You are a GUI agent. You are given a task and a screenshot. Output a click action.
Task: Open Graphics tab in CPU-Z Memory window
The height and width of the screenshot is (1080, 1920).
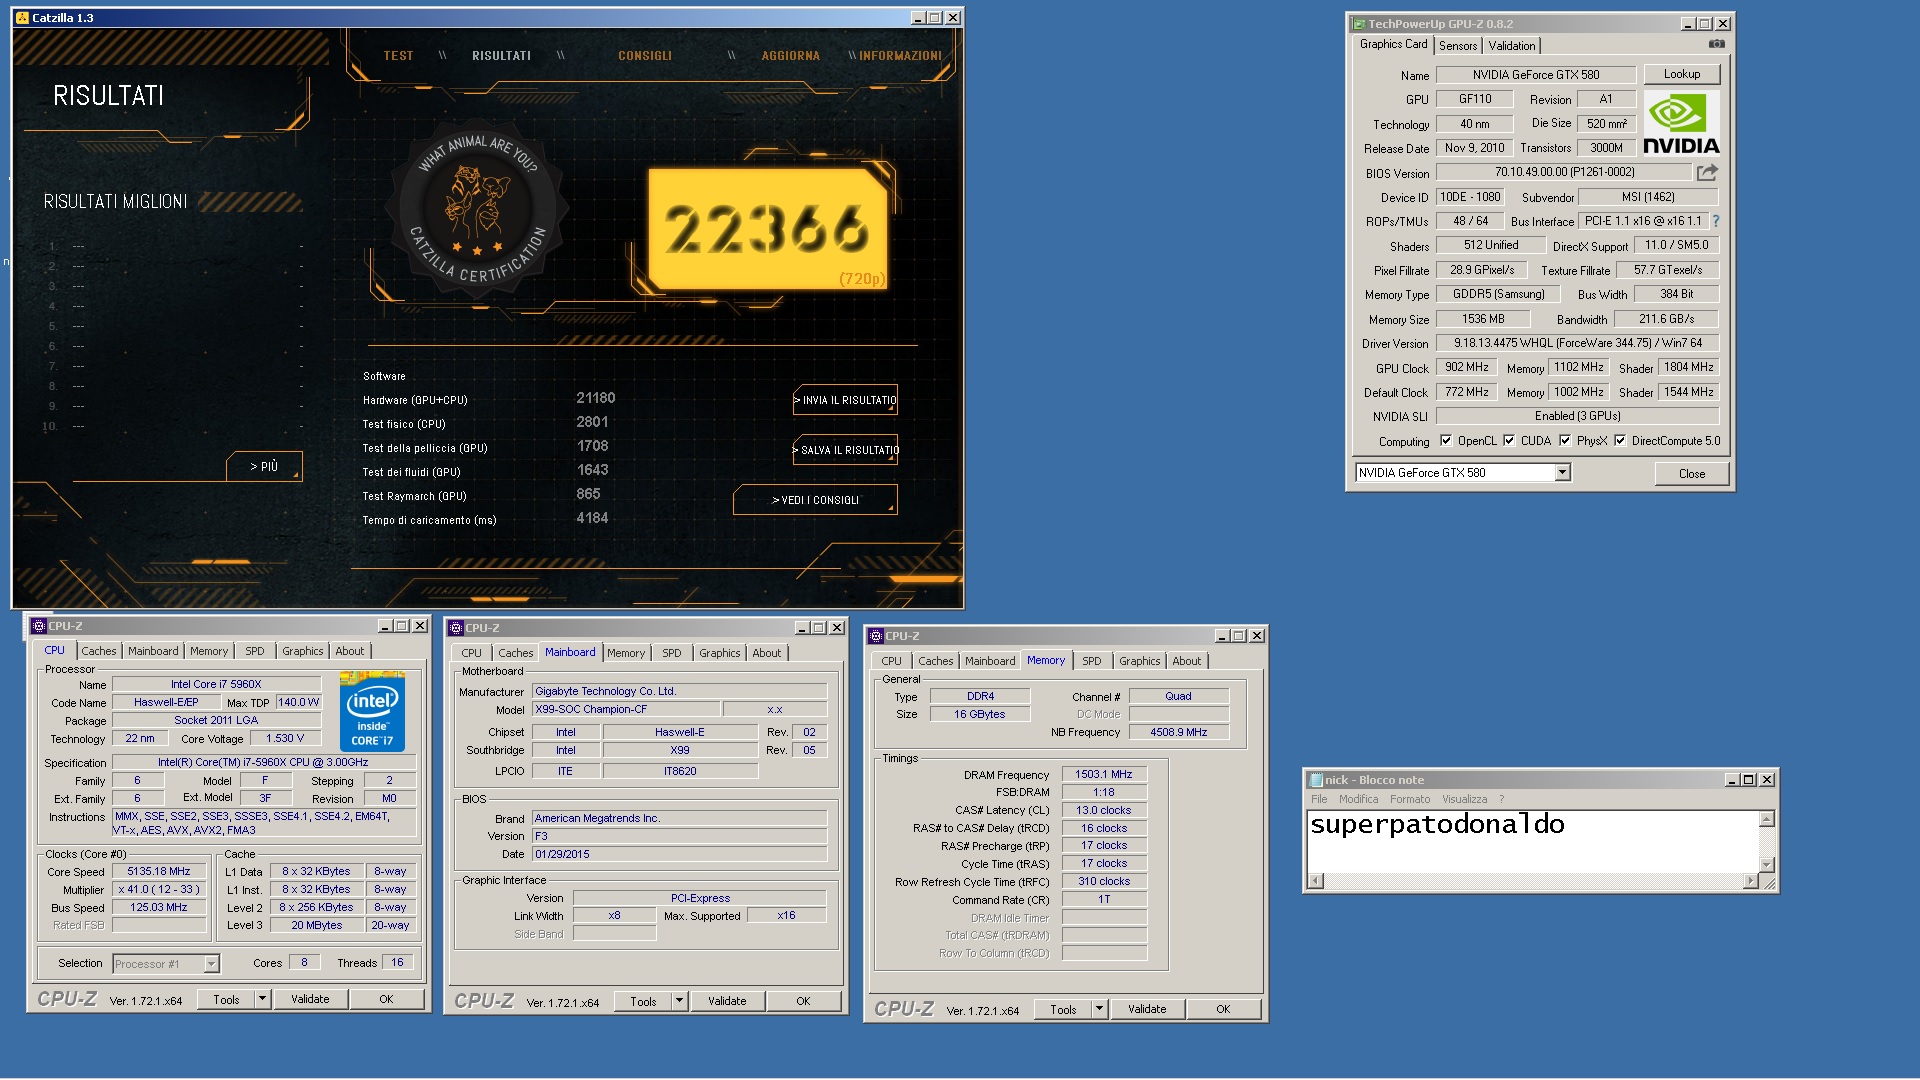[1139, 661]
